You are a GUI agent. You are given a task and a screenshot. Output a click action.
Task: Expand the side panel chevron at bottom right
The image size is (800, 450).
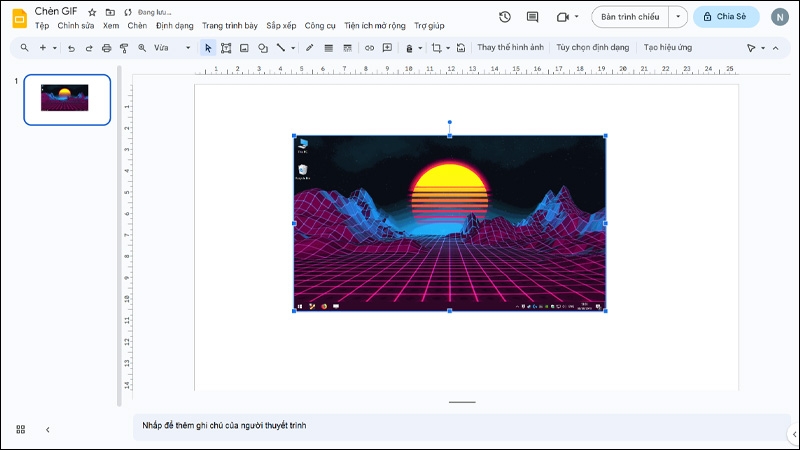(x=794, y=434)
